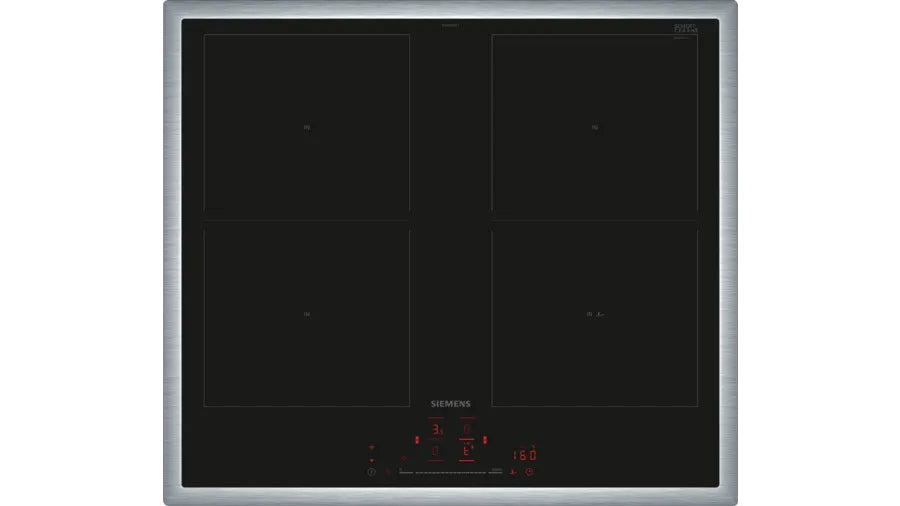The height and width of the screenshot is (506, 900).
Task: Tap the bottom-right cooking zone center marker
Action: (x=596, y=315)
